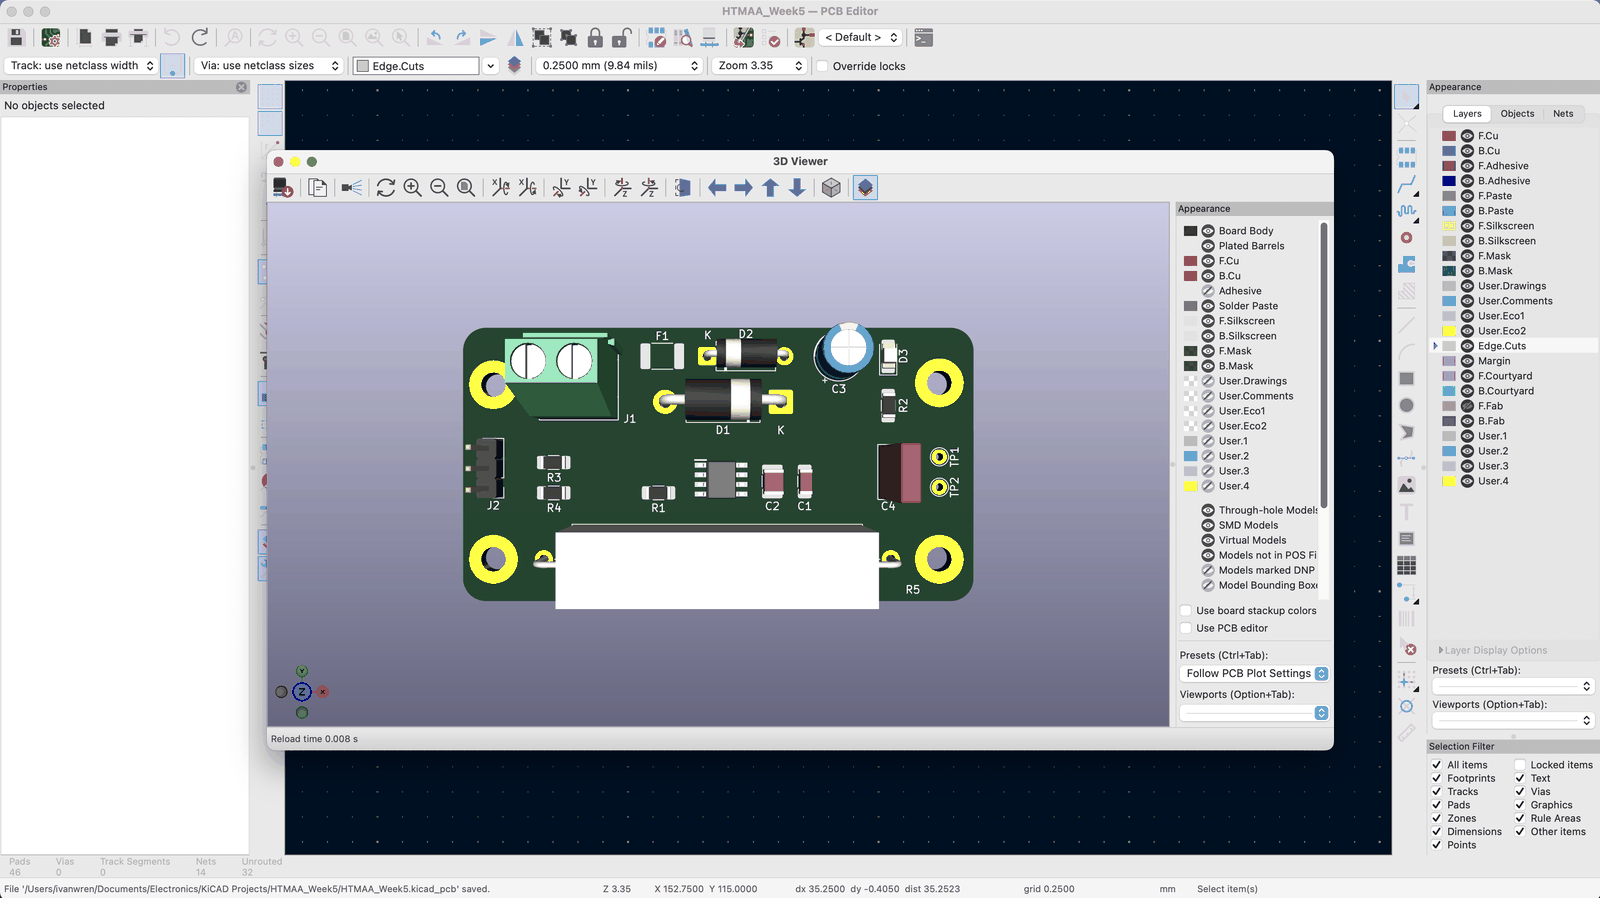Viewport: 1600px width, 898px height.
Task: Click the Redo arrow in PCB Editor toolbar
Action: coord(200,38)
